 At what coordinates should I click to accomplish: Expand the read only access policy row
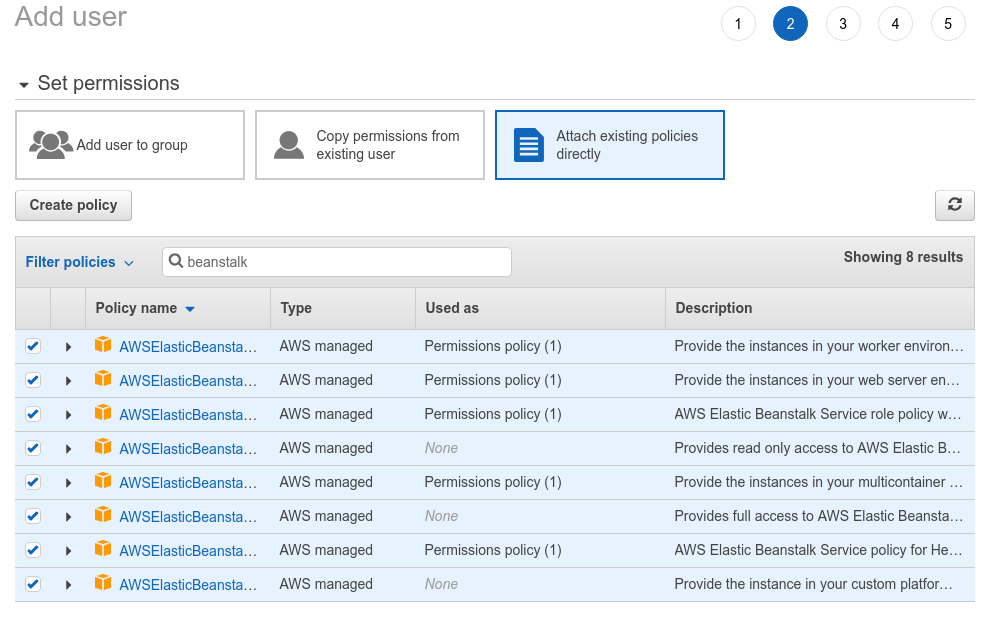(x=68, y=449)
